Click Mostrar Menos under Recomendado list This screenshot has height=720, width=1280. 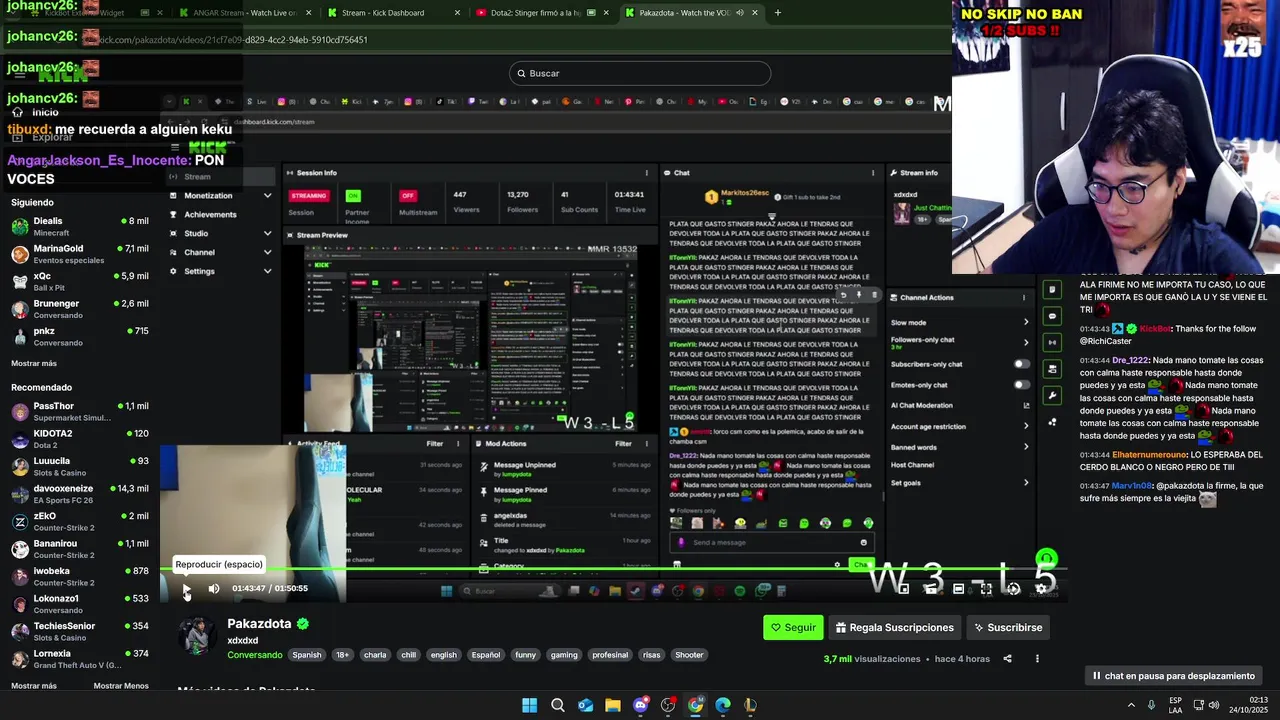click(x=121, y=686)
